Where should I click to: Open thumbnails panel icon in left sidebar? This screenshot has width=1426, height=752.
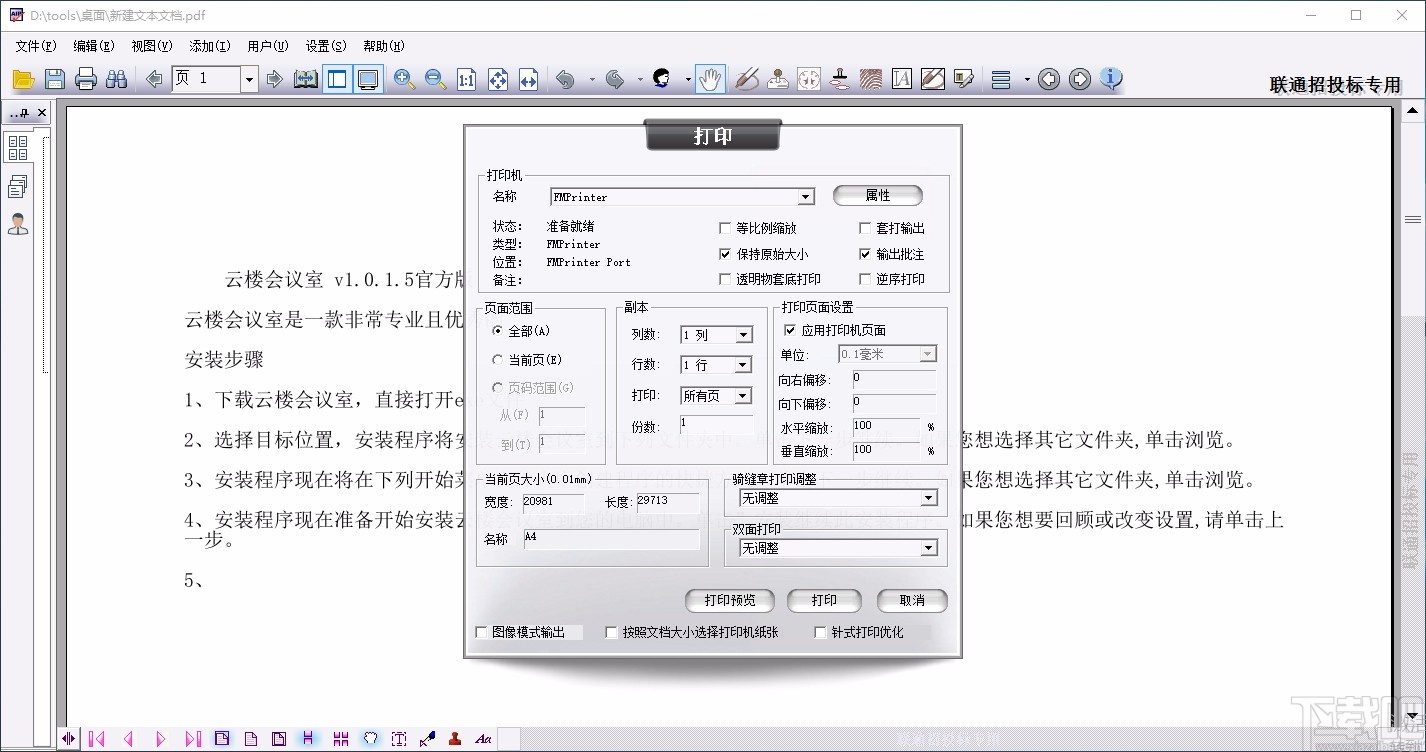point(18,148)
